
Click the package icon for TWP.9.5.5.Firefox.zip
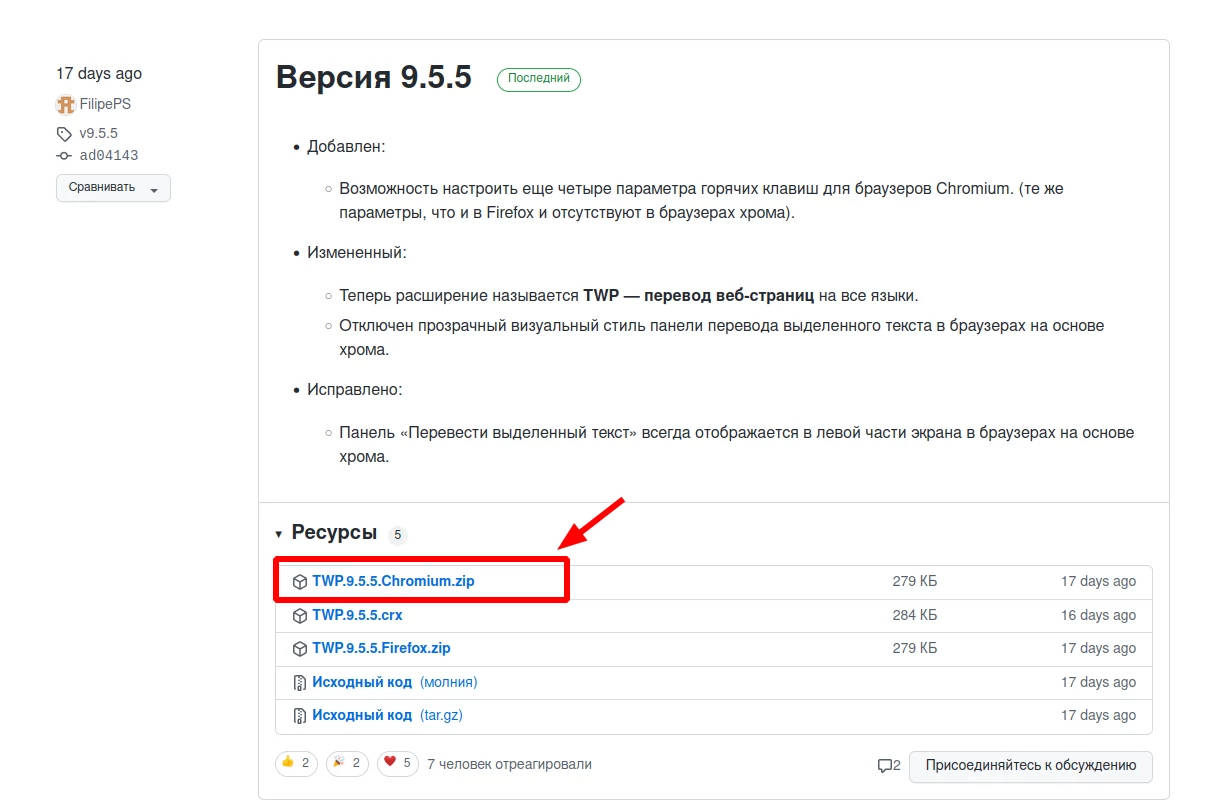pyautogui.click(x=299, y=649)
